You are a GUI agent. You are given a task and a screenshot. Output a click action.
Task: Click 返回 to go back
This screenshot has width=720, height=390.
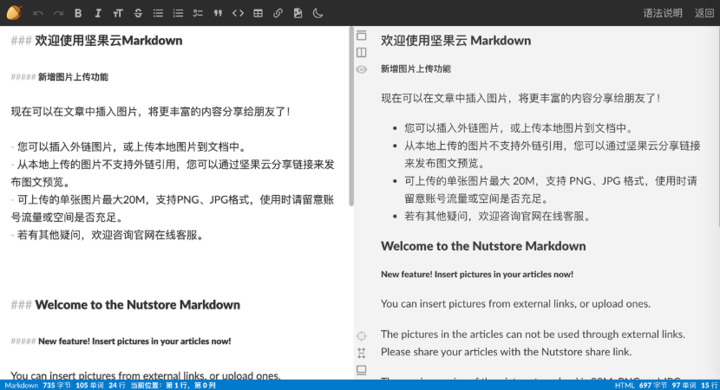[704, 13]
